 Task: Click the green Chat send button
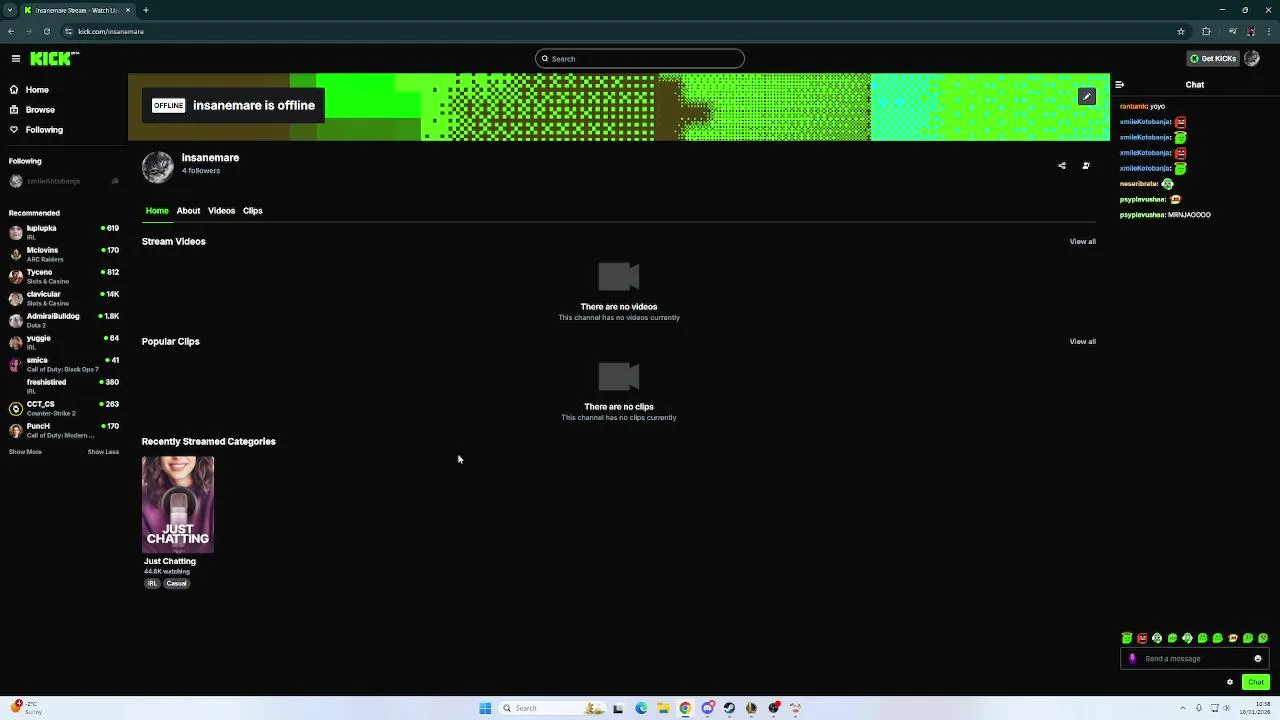(x=1256, y=682)
